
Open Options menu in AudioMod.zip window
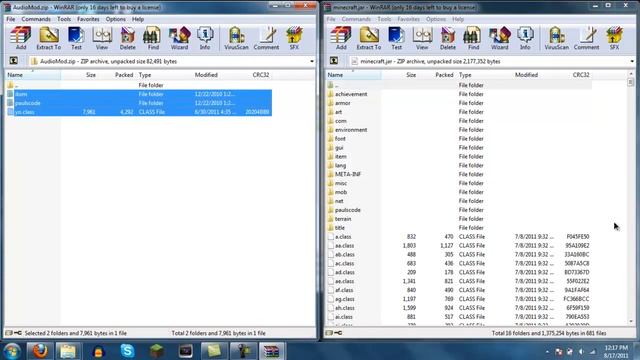click(116, 19)
